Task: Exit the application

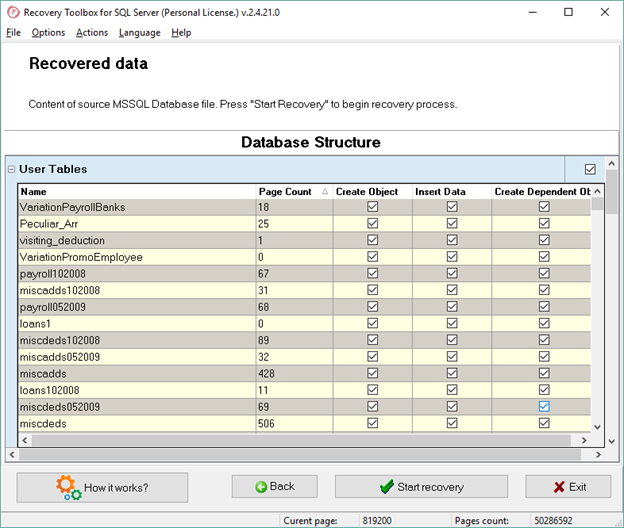Action: (x=568, y=486)
